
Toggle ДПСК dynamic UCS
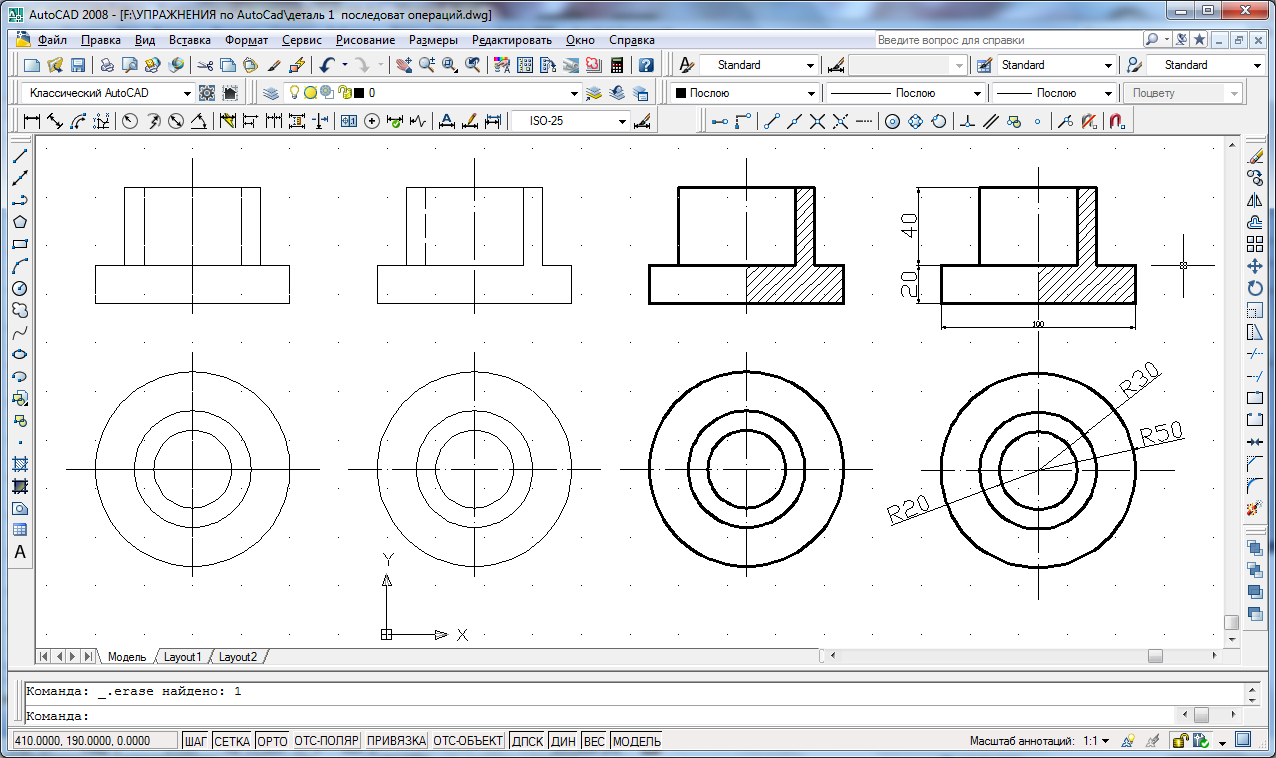(527, 741)
